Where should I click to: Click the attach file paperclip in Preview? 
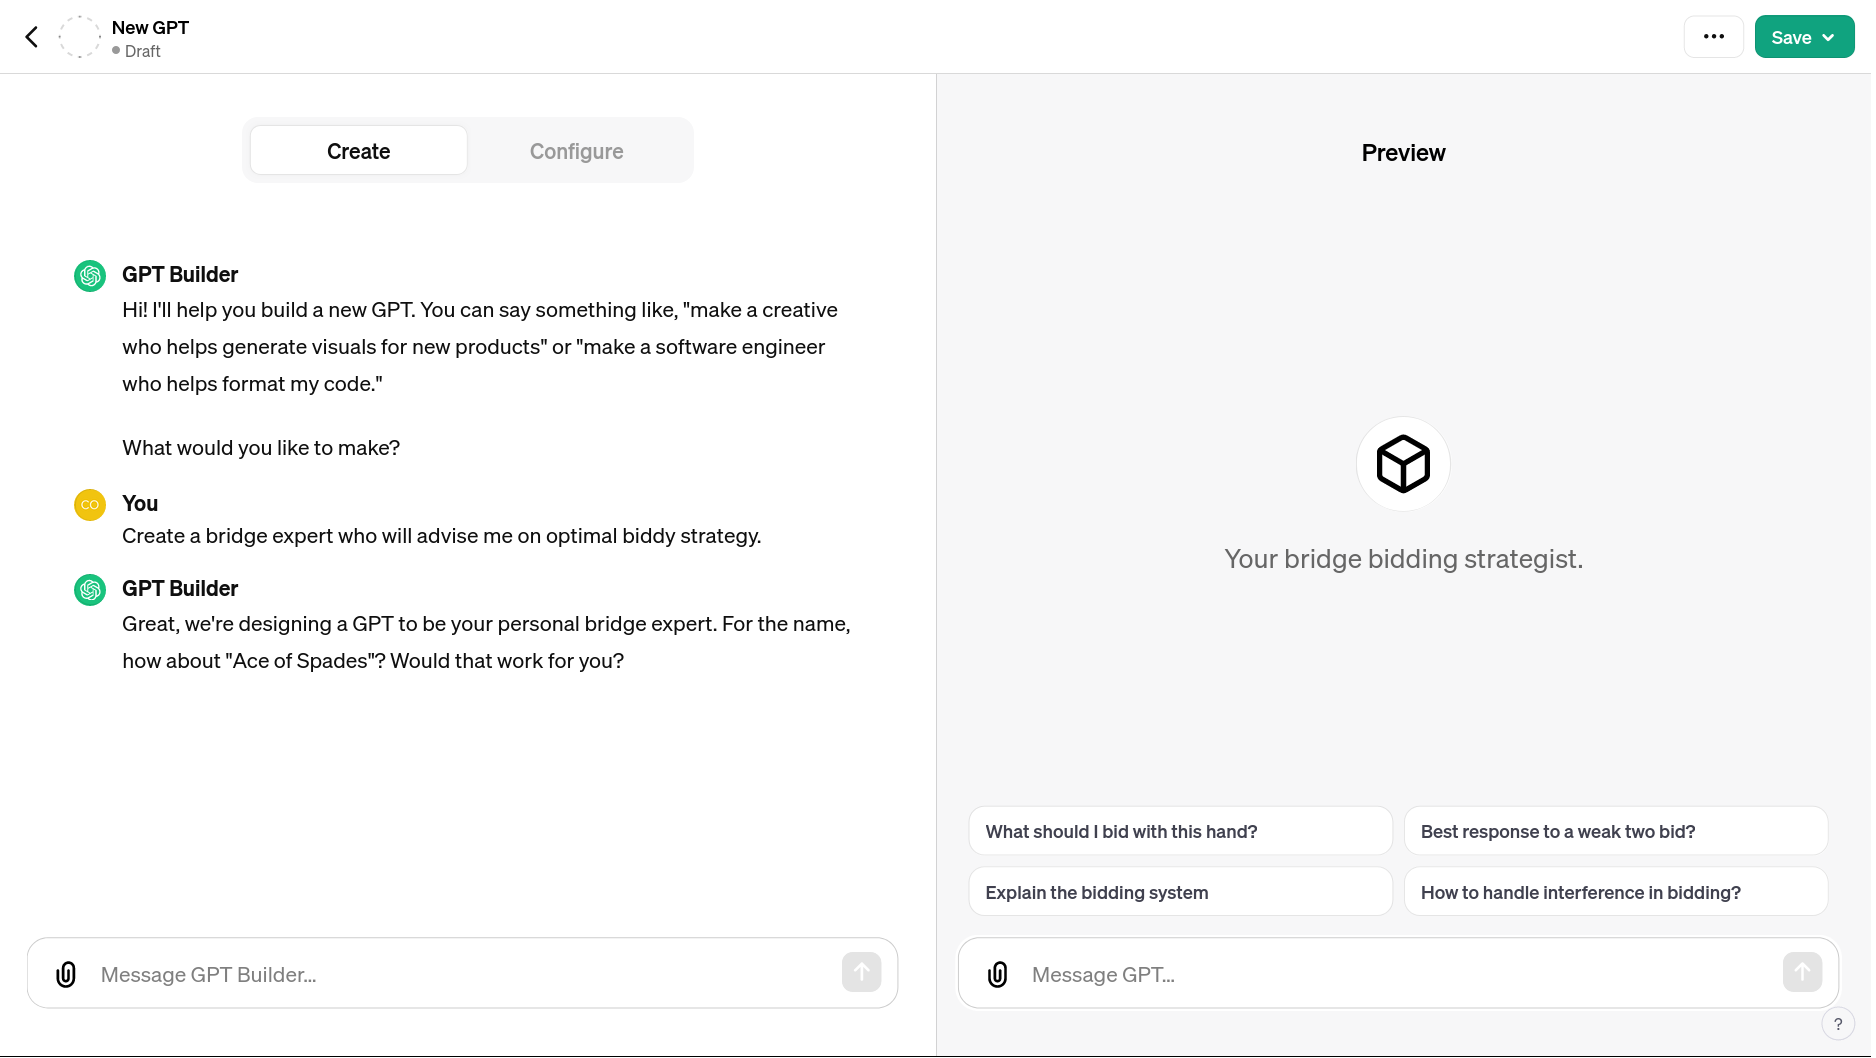[997, 974]
